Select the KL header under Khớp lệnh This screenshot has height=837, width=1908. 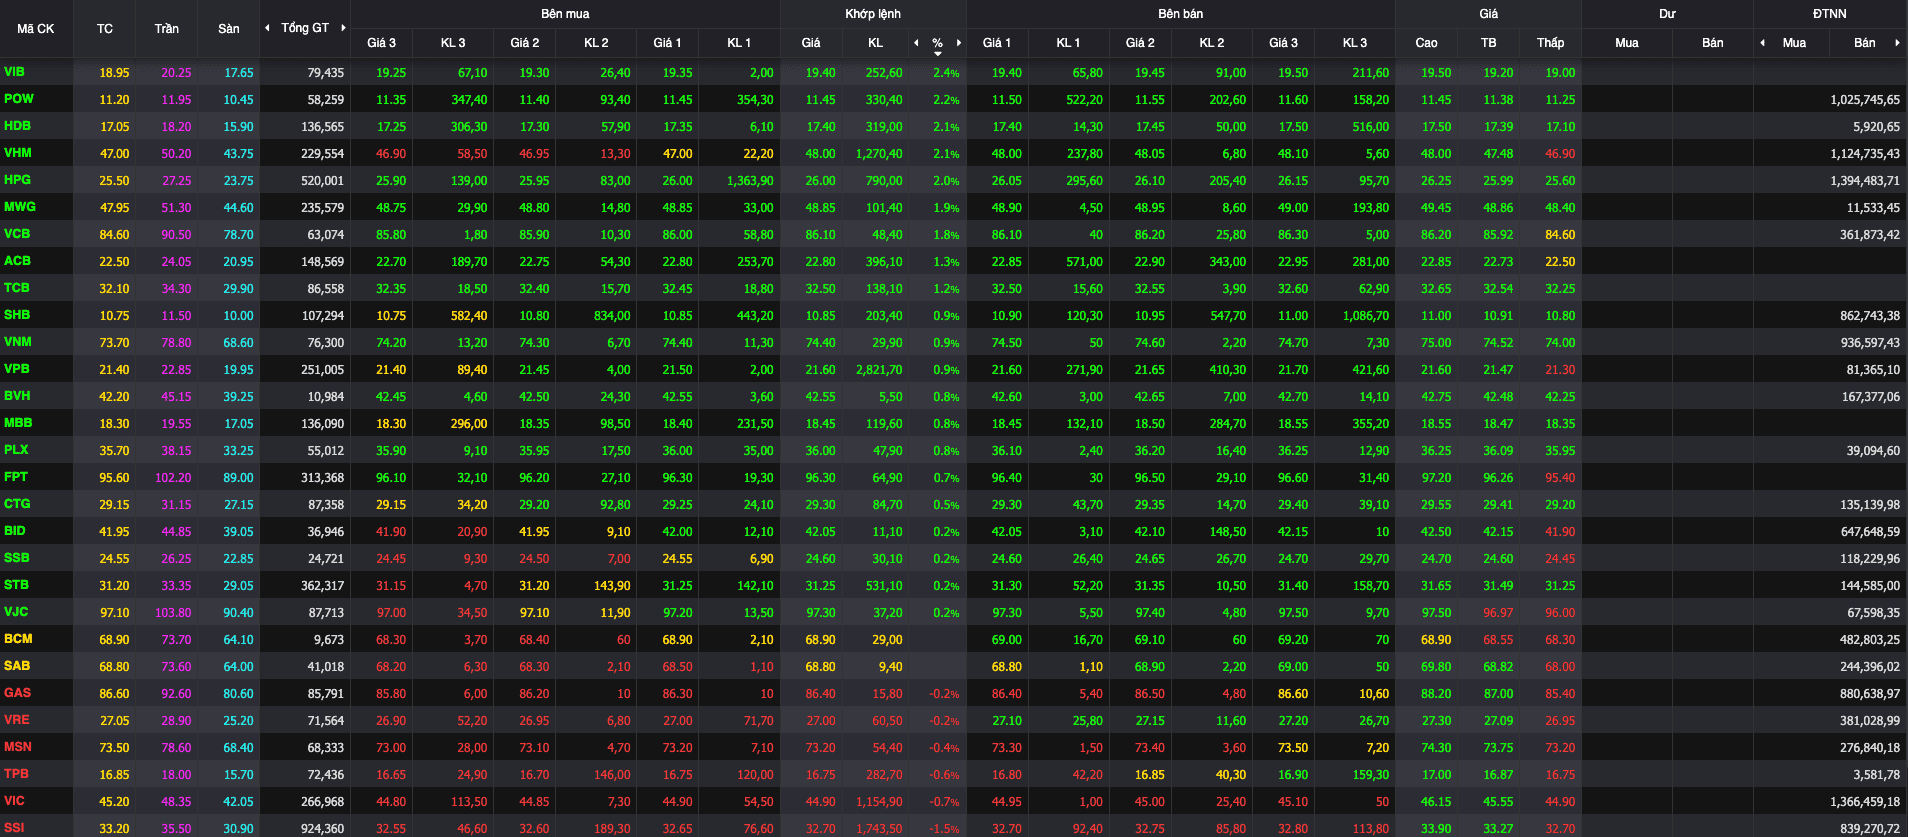876,43
